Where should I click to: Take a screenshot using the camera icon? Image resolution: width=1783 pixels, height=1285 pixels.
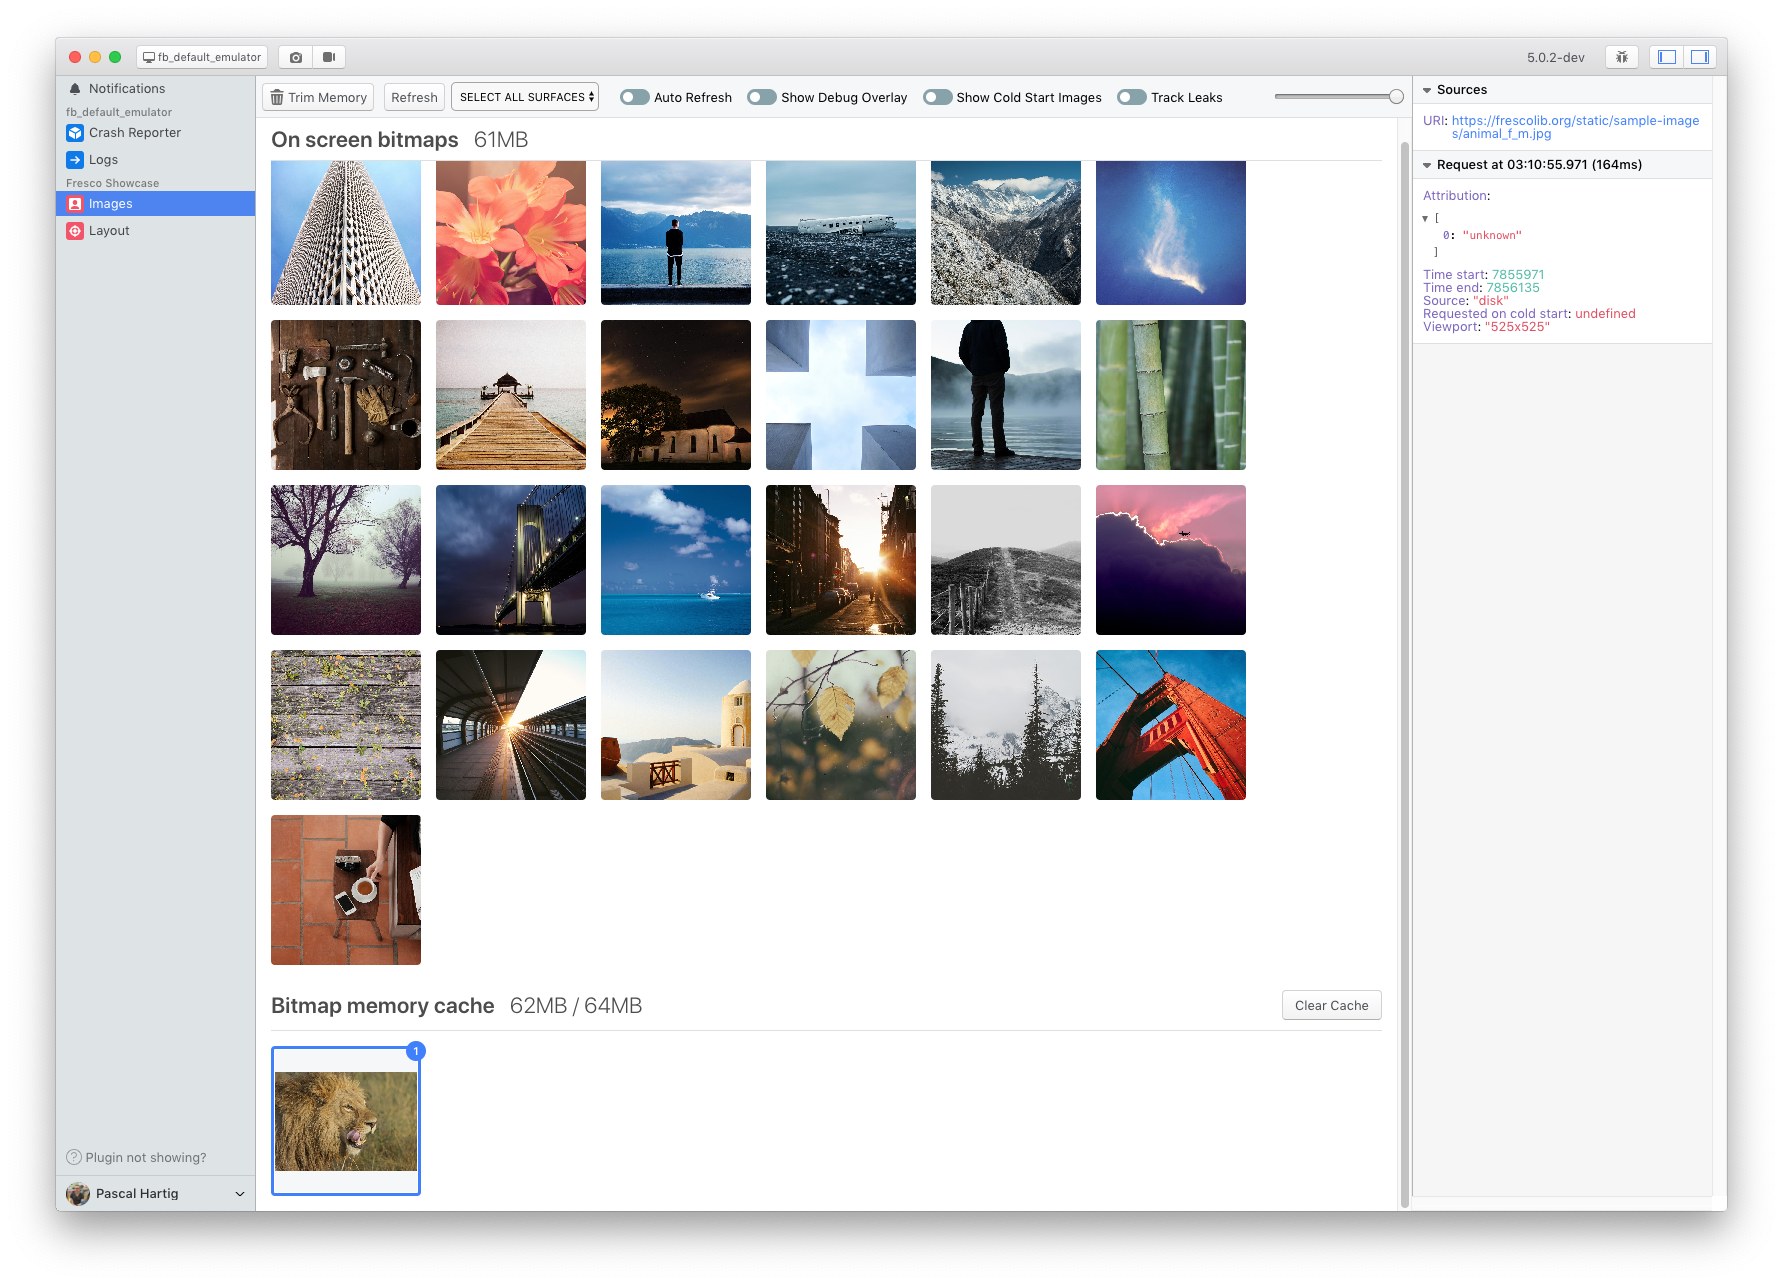click(295, 56)
